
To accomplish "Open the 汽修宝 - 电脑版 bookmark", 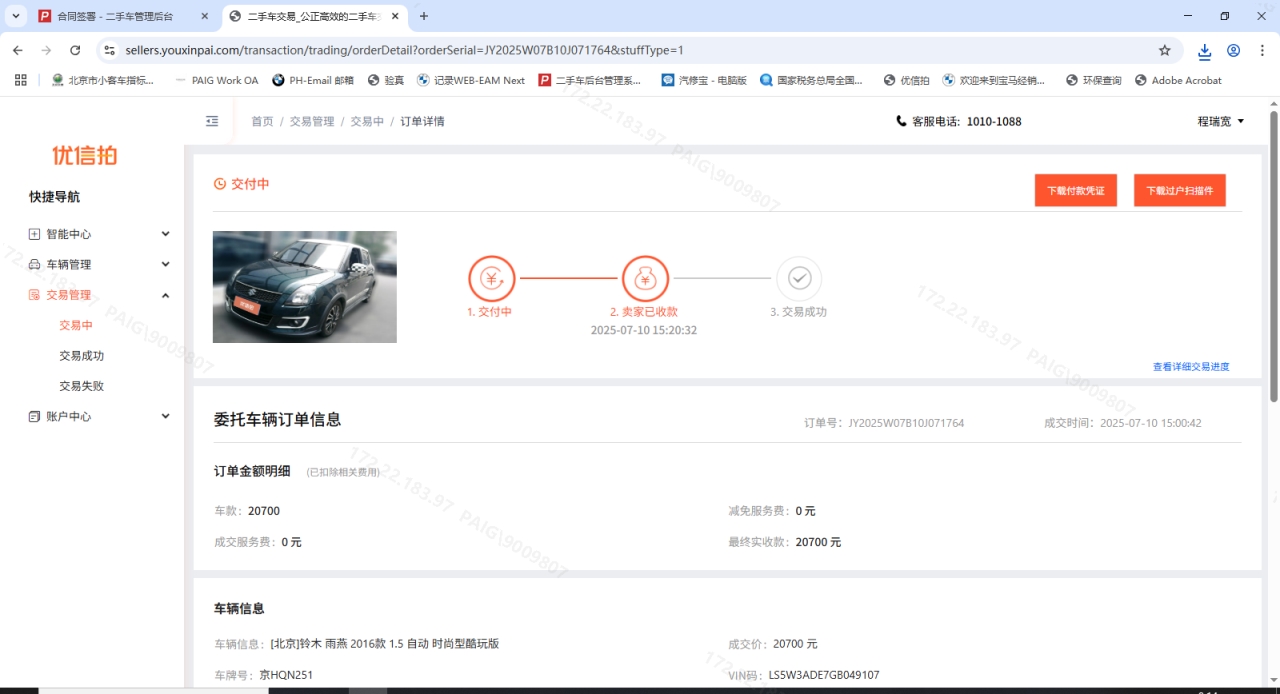I will click(704, 80).
